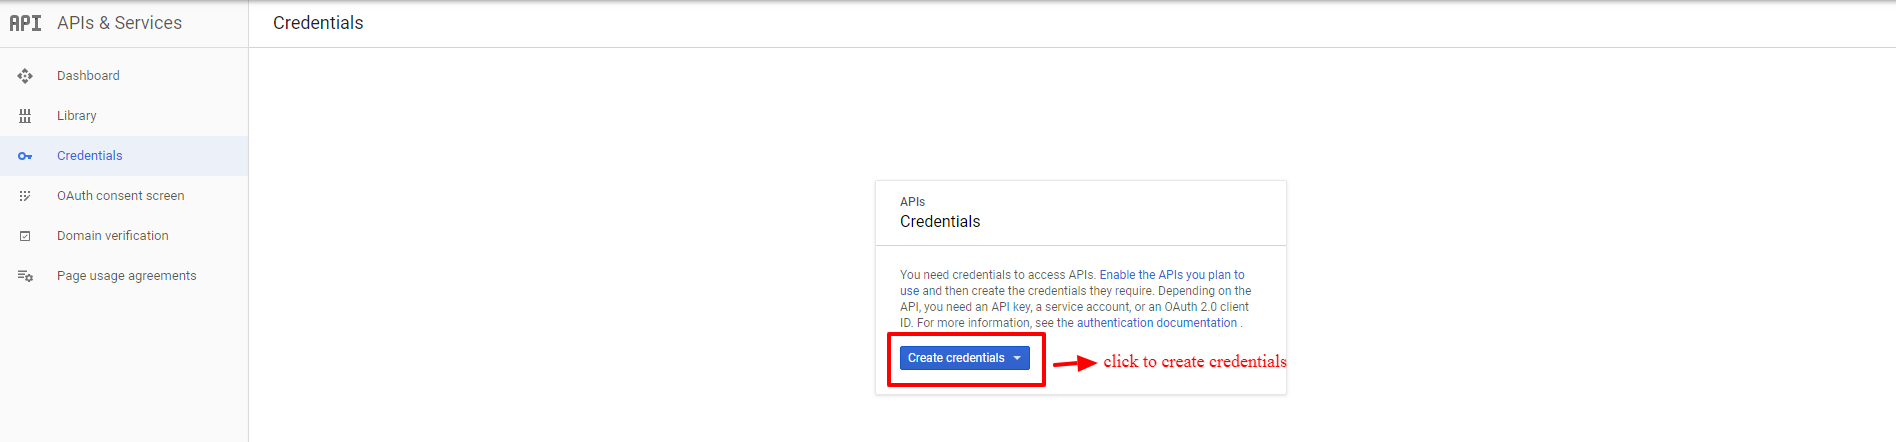This screenshot has width=1896, height=442.
Task: Click the OAuth consent screen icon
Action: [25, 196]
